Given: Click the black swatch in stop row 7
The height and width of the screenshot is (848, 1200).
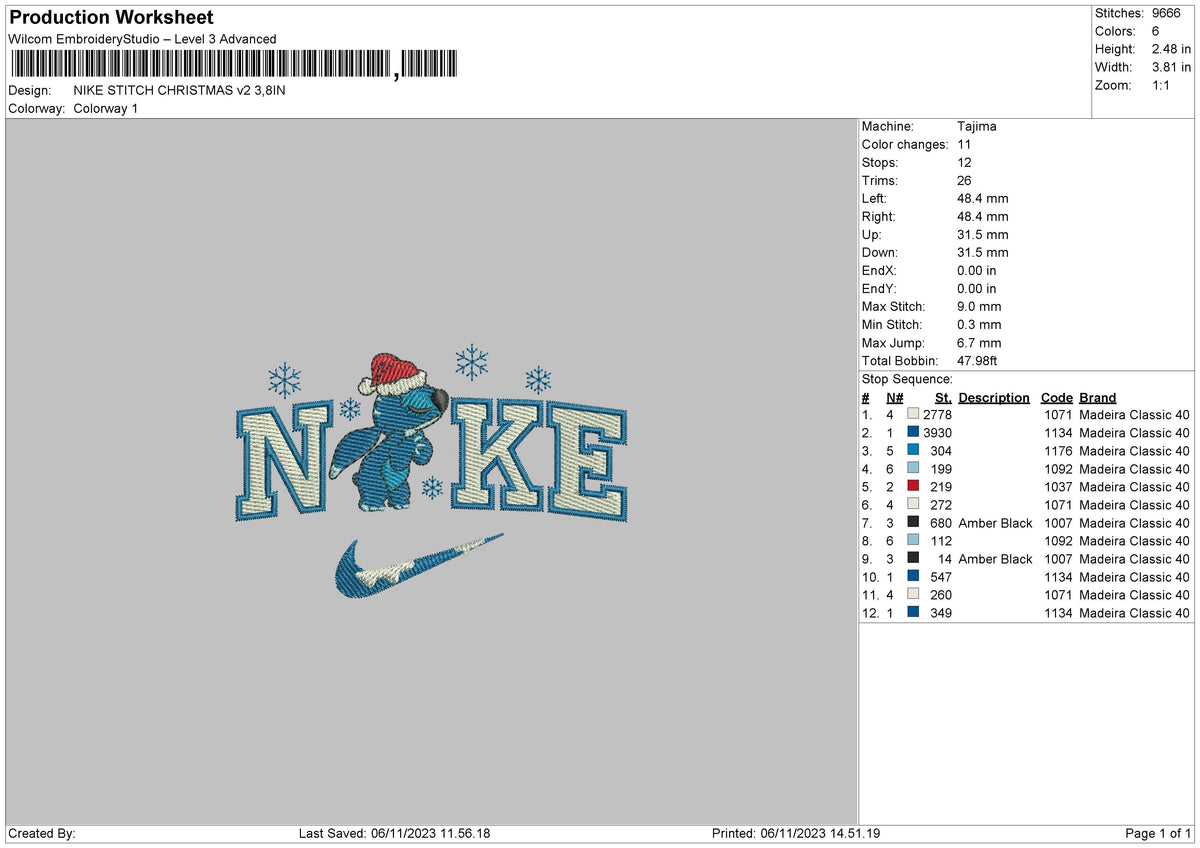Looking at the screenshot, I should point(913,523).
